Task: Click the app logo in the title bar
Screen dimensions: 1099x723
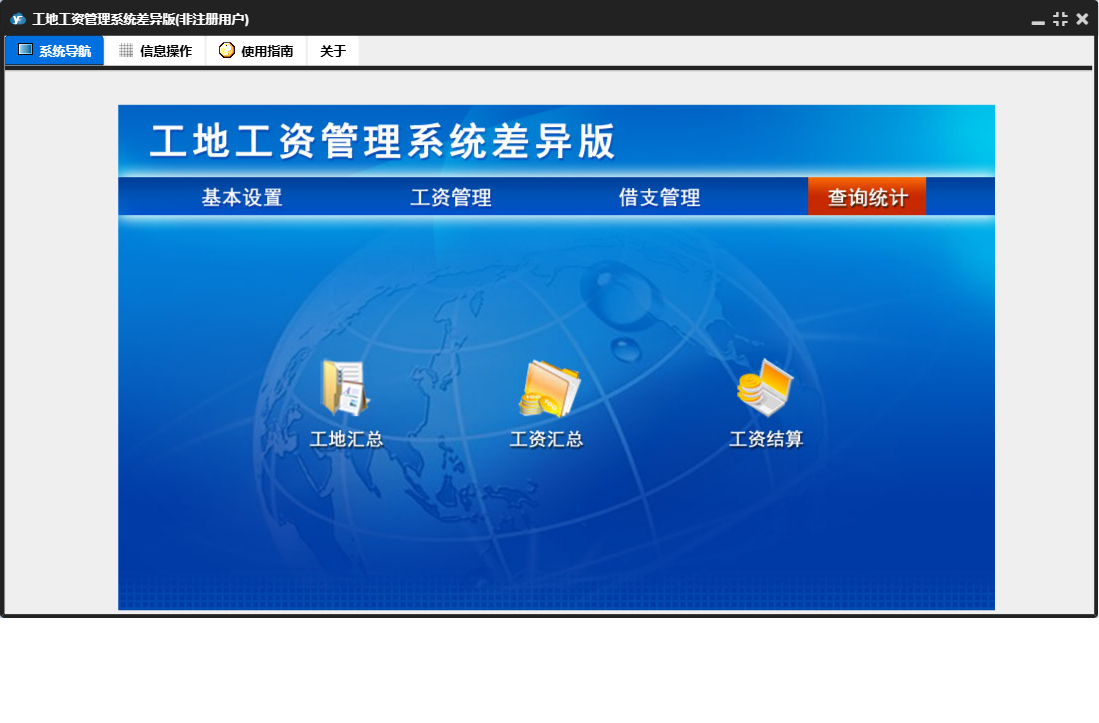Action: click(x=17, y=19)
